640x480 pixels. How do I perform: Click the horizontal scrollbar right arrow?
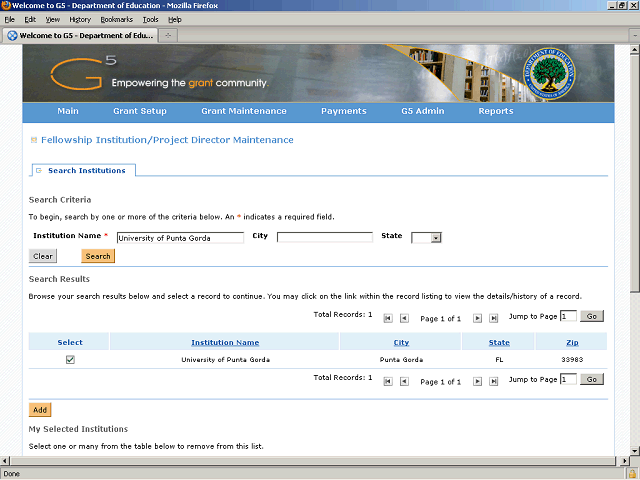624,461
